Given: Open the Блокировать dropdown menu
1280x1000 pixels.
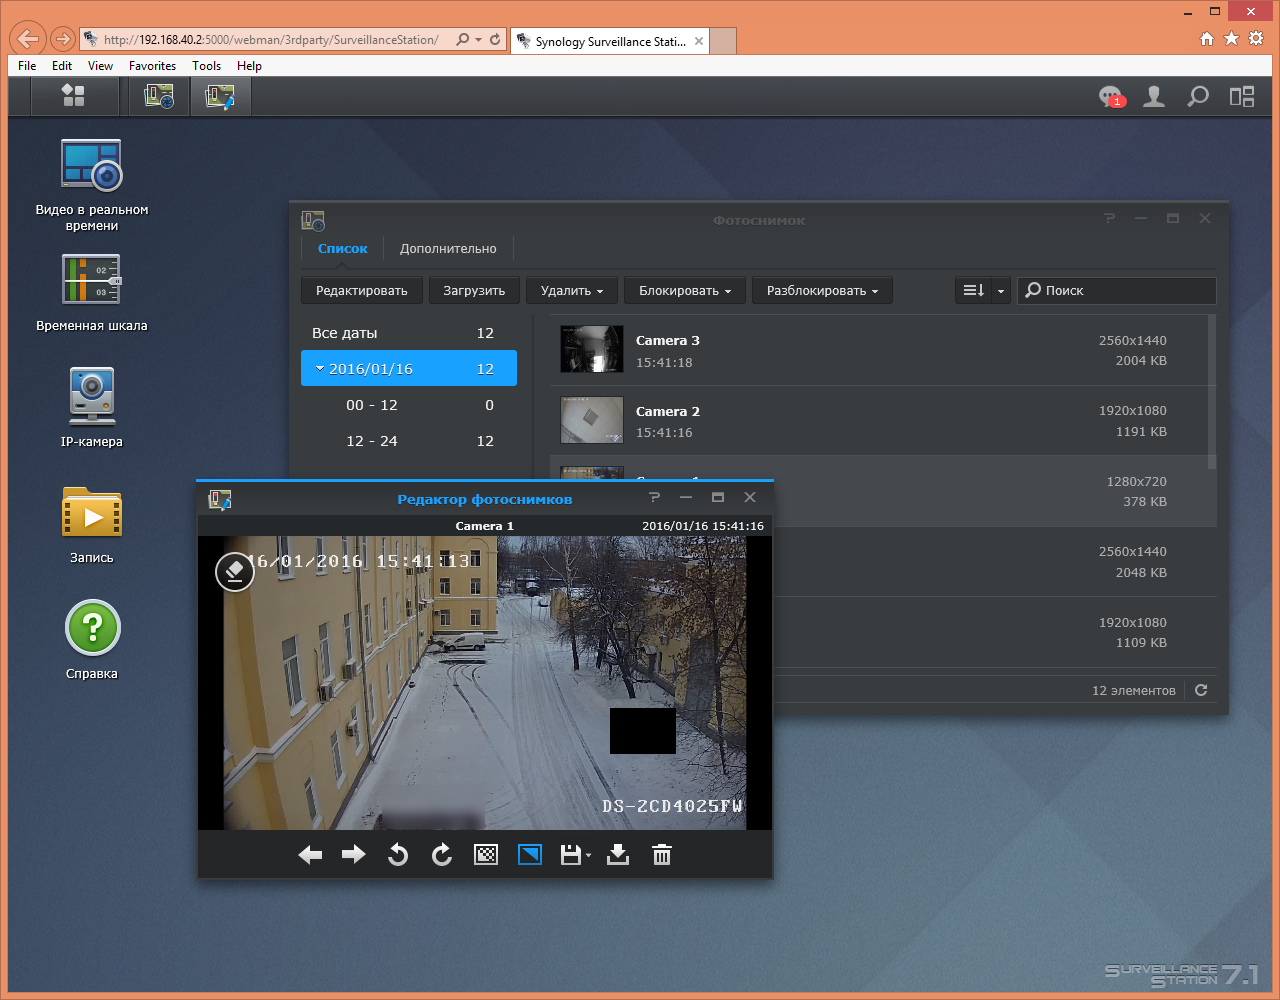Looking at the screenshot, I should [x=685, y=291].
